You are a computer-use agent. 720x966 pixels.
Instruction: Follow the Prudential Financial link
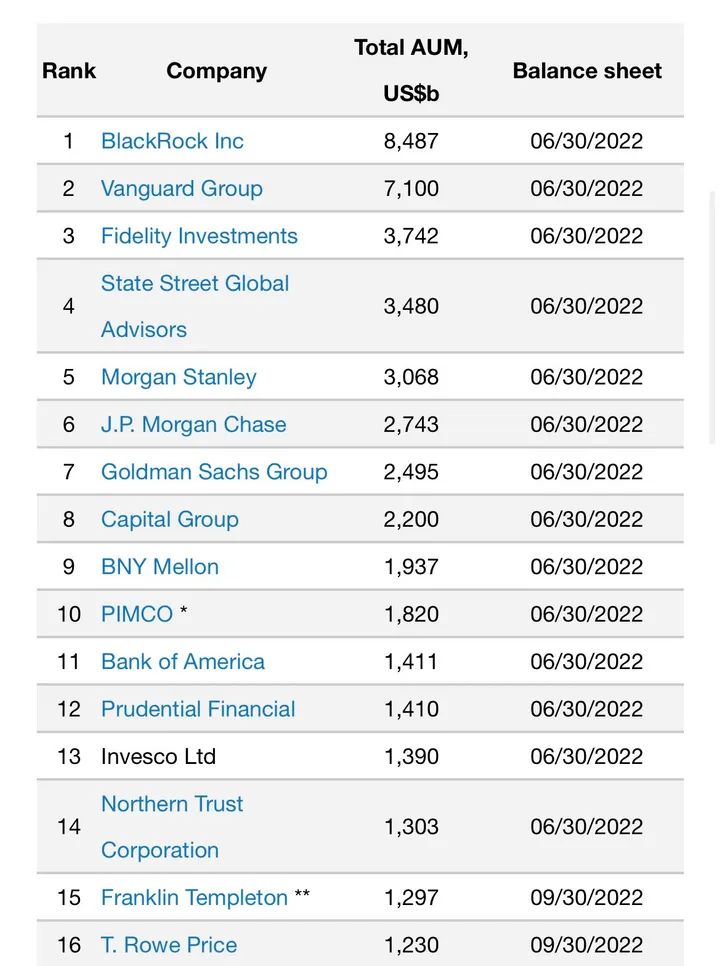click(198, 710)
